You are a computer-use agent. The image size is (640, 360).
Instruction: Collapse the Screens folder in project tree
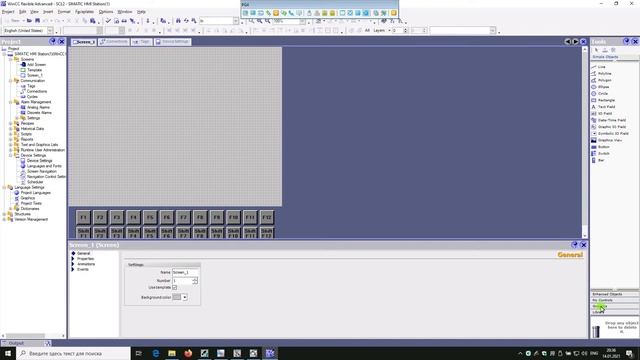[x=11, y=59]
